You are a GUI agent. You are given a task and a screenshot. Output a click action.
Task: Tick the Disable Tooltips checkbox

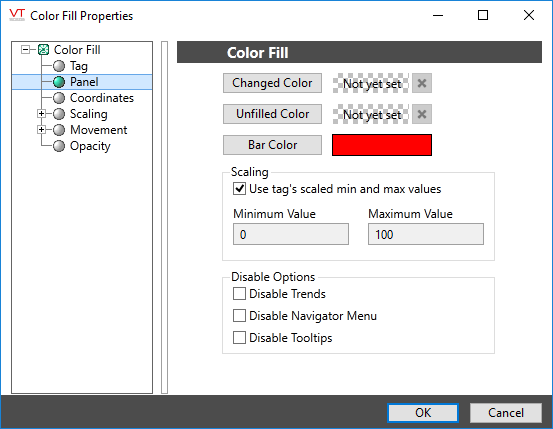239,338
